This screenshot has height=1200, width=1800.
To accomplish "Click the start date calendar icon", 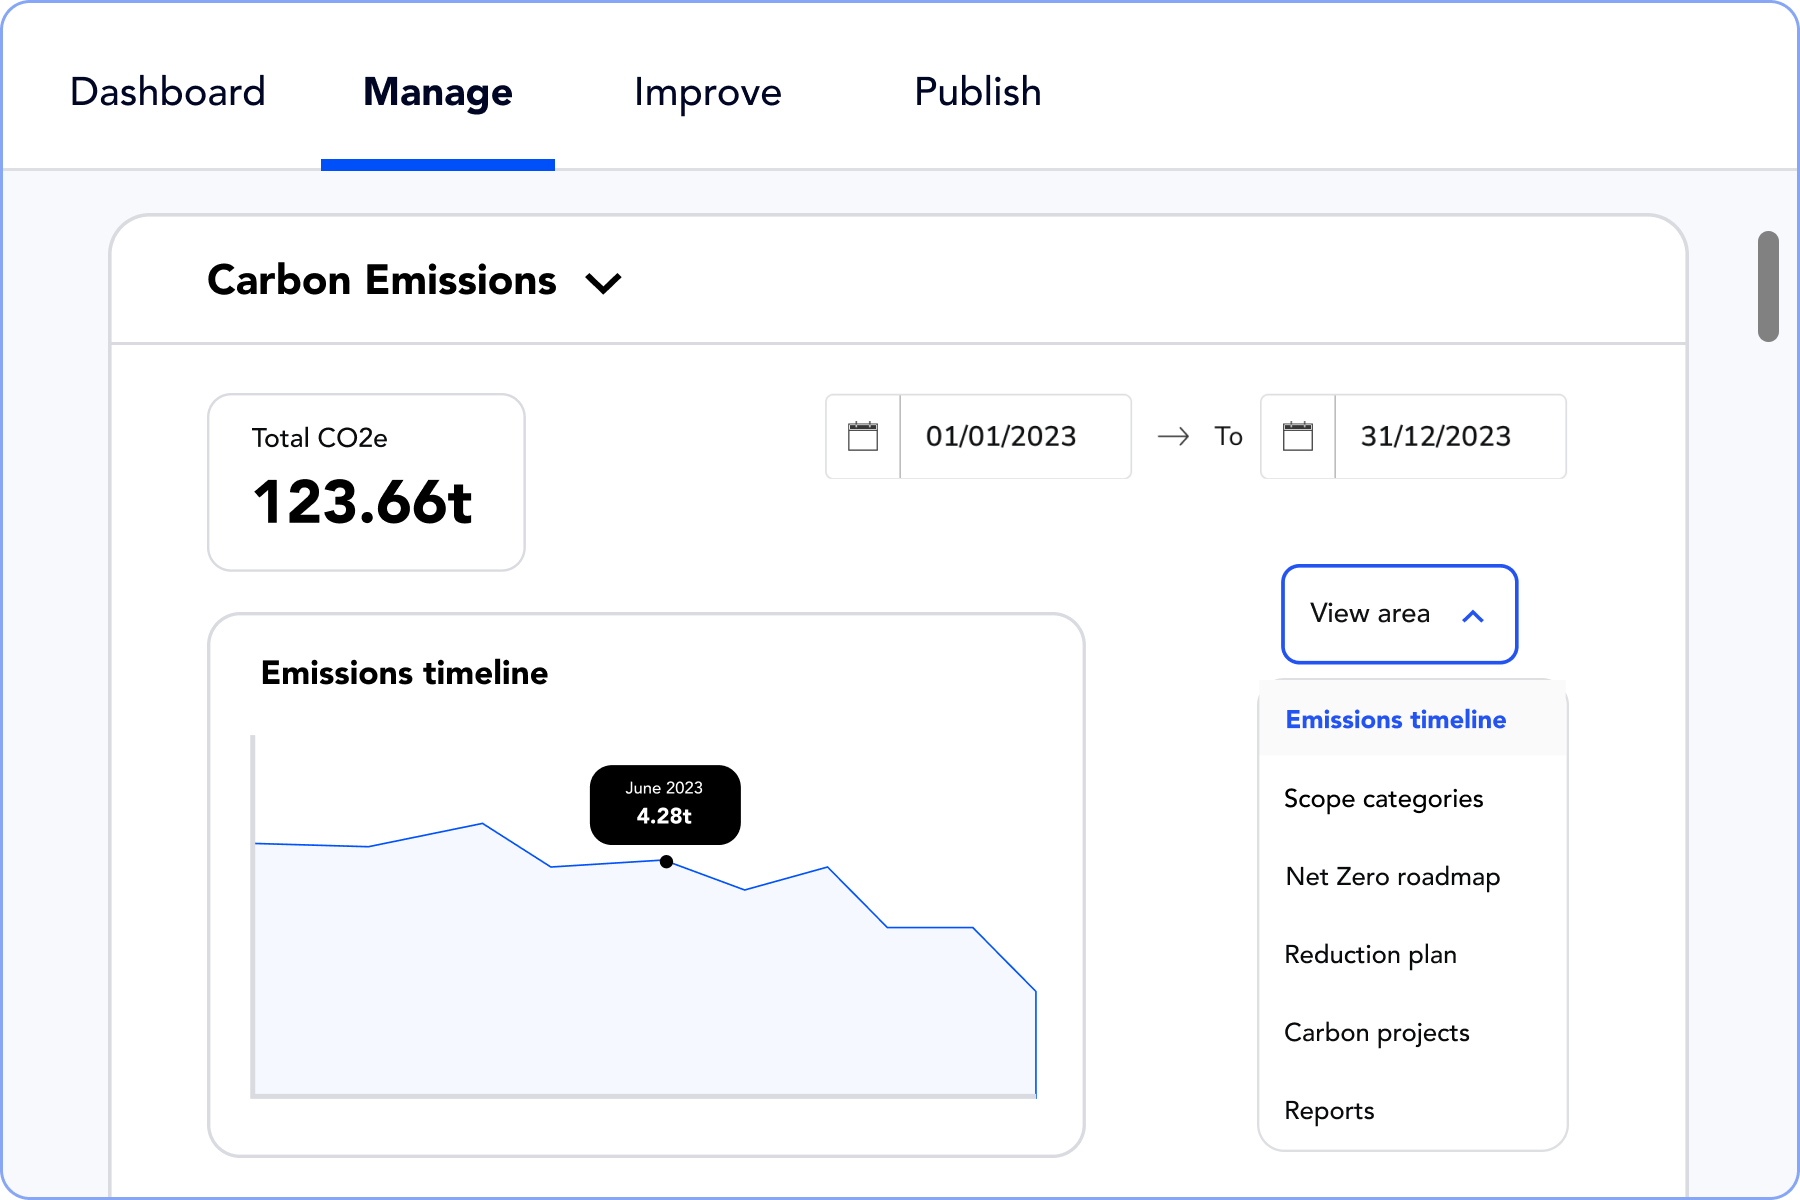I will pos(862,436).
